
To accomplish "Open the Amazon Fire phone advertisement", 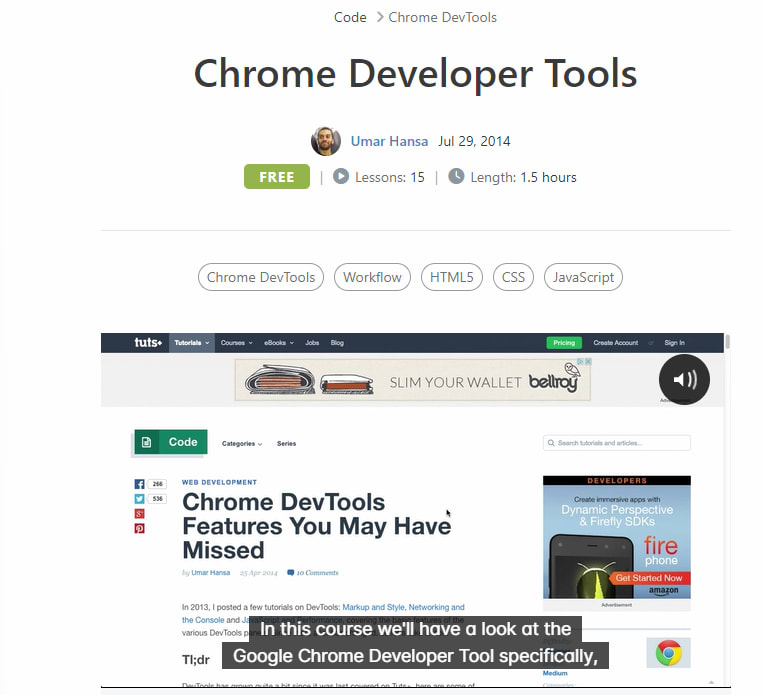I will (x=617, y=537).
